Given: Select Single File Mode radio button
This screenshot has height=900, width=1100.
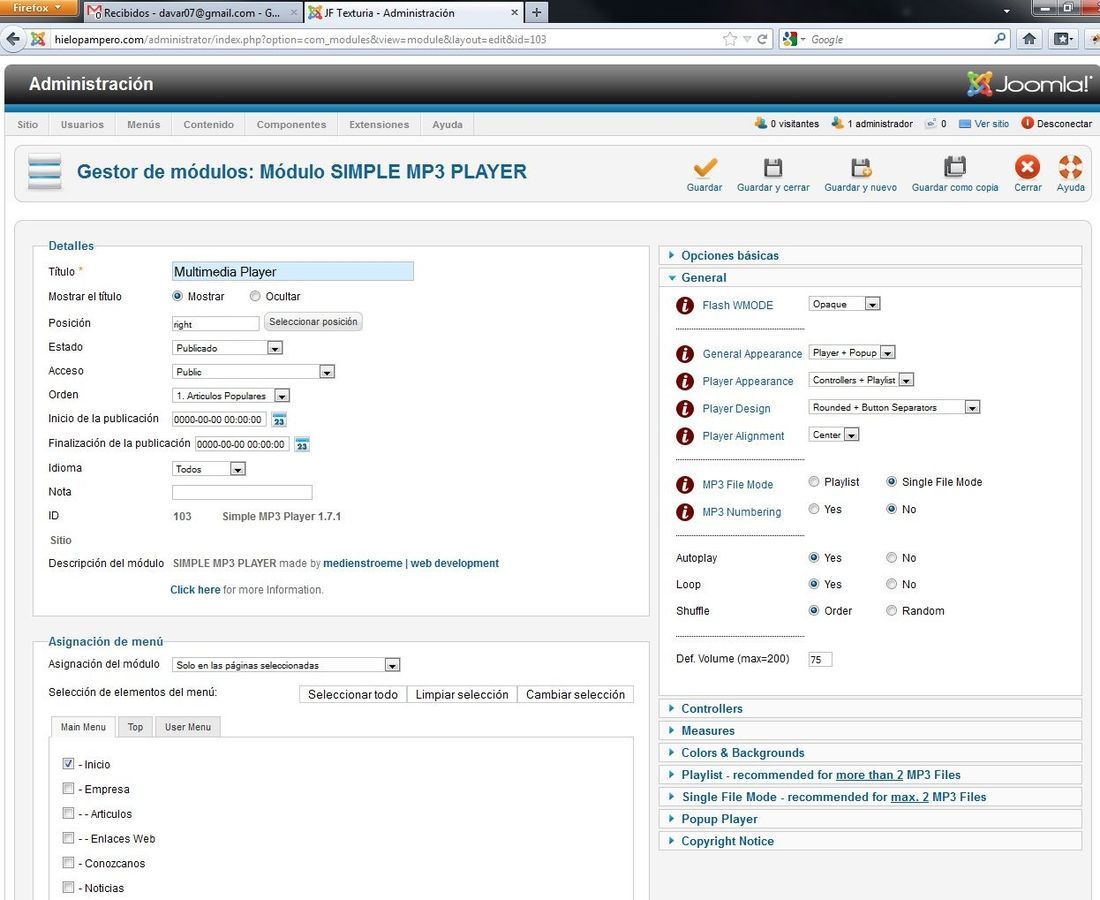Looking at the screenshot, I should tap(892, 482).
